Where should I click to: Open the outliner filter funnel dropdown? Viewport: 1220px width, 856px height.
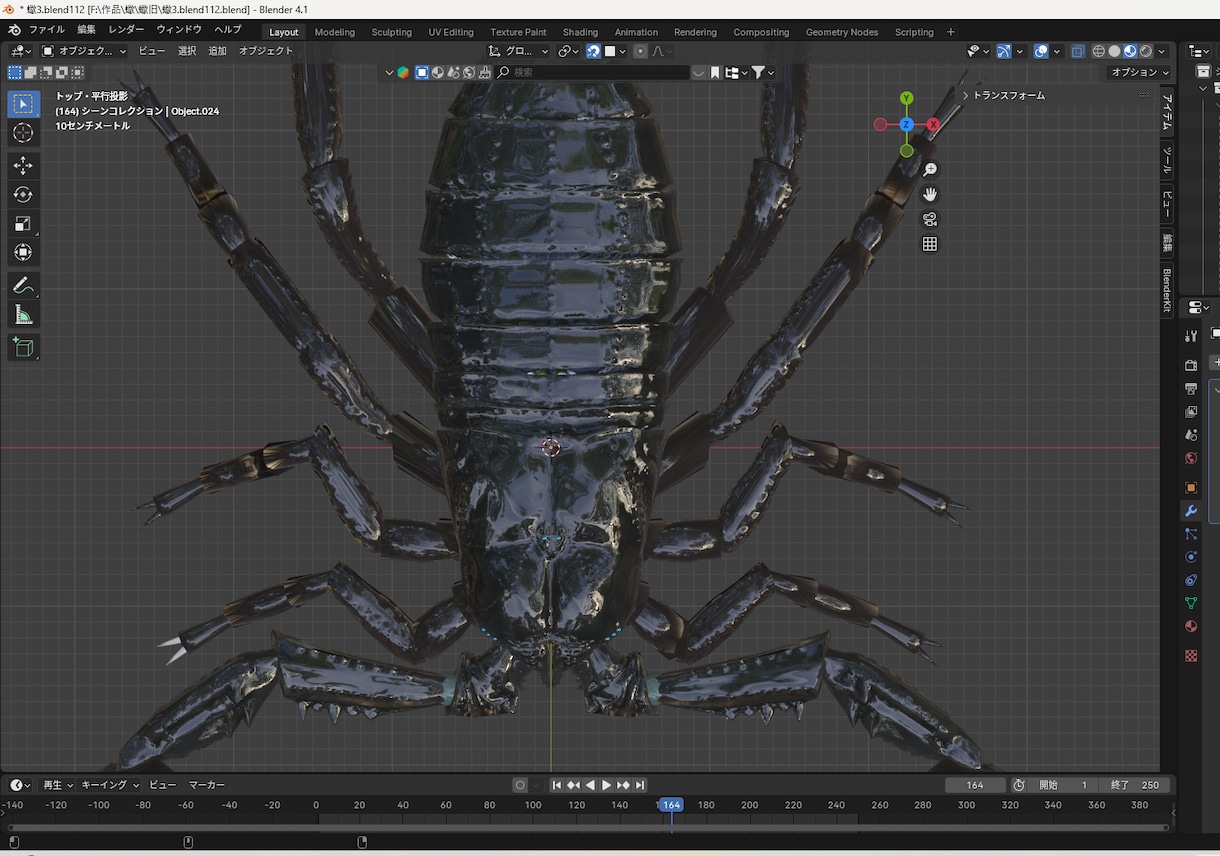click(763, 72)
